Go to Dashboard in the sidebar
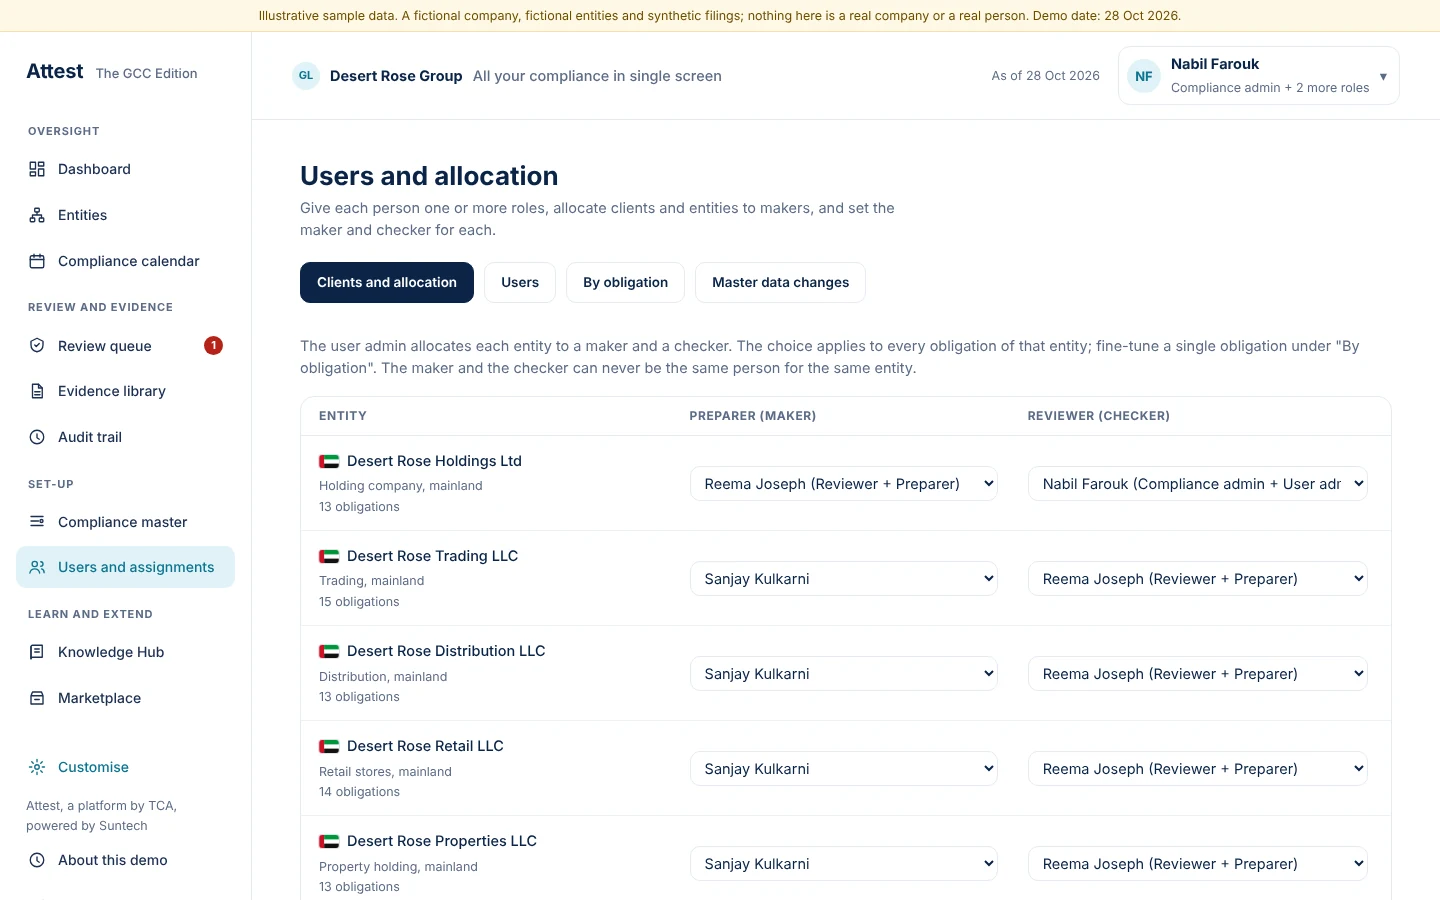This screenshot has width=1440, height=900. click(125, 169)
